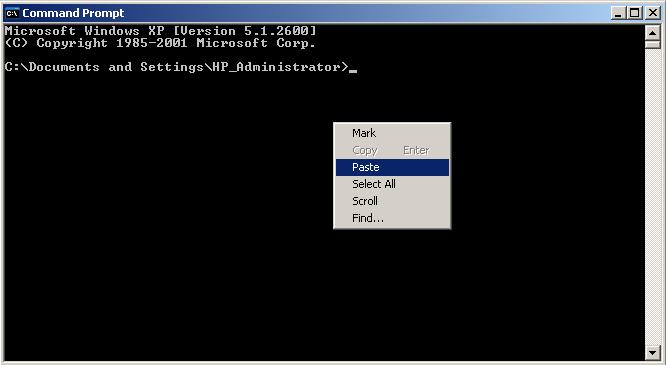Screen dimensions: 666x365
Task: Minimize the Command Prompt window
Action: [618, 13]
